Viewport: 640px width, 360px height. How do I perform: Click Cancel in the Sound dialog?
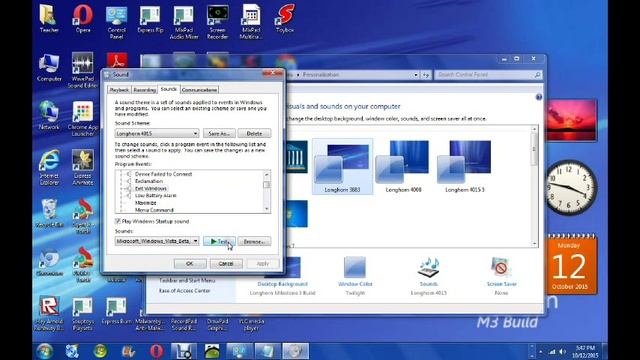click(226, 264)
